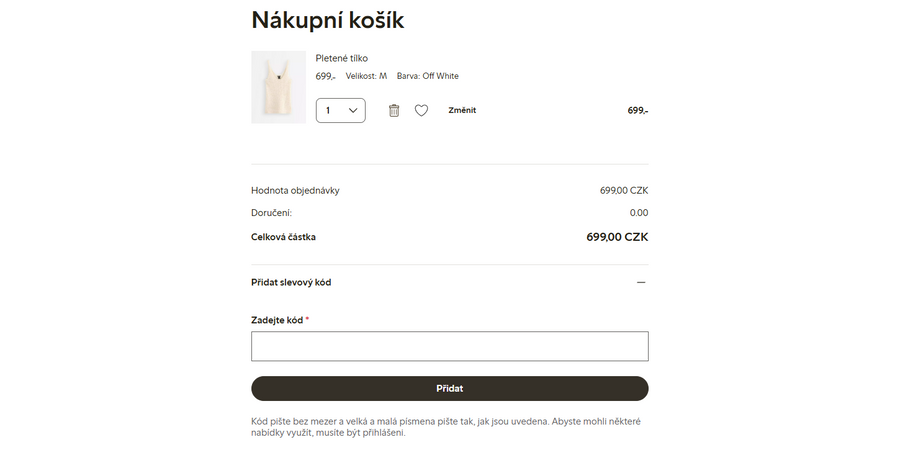The height and width of the screenshot is (450, 900).
Task: Select the "Barva: Off White" color text
Action: [428, 76]
